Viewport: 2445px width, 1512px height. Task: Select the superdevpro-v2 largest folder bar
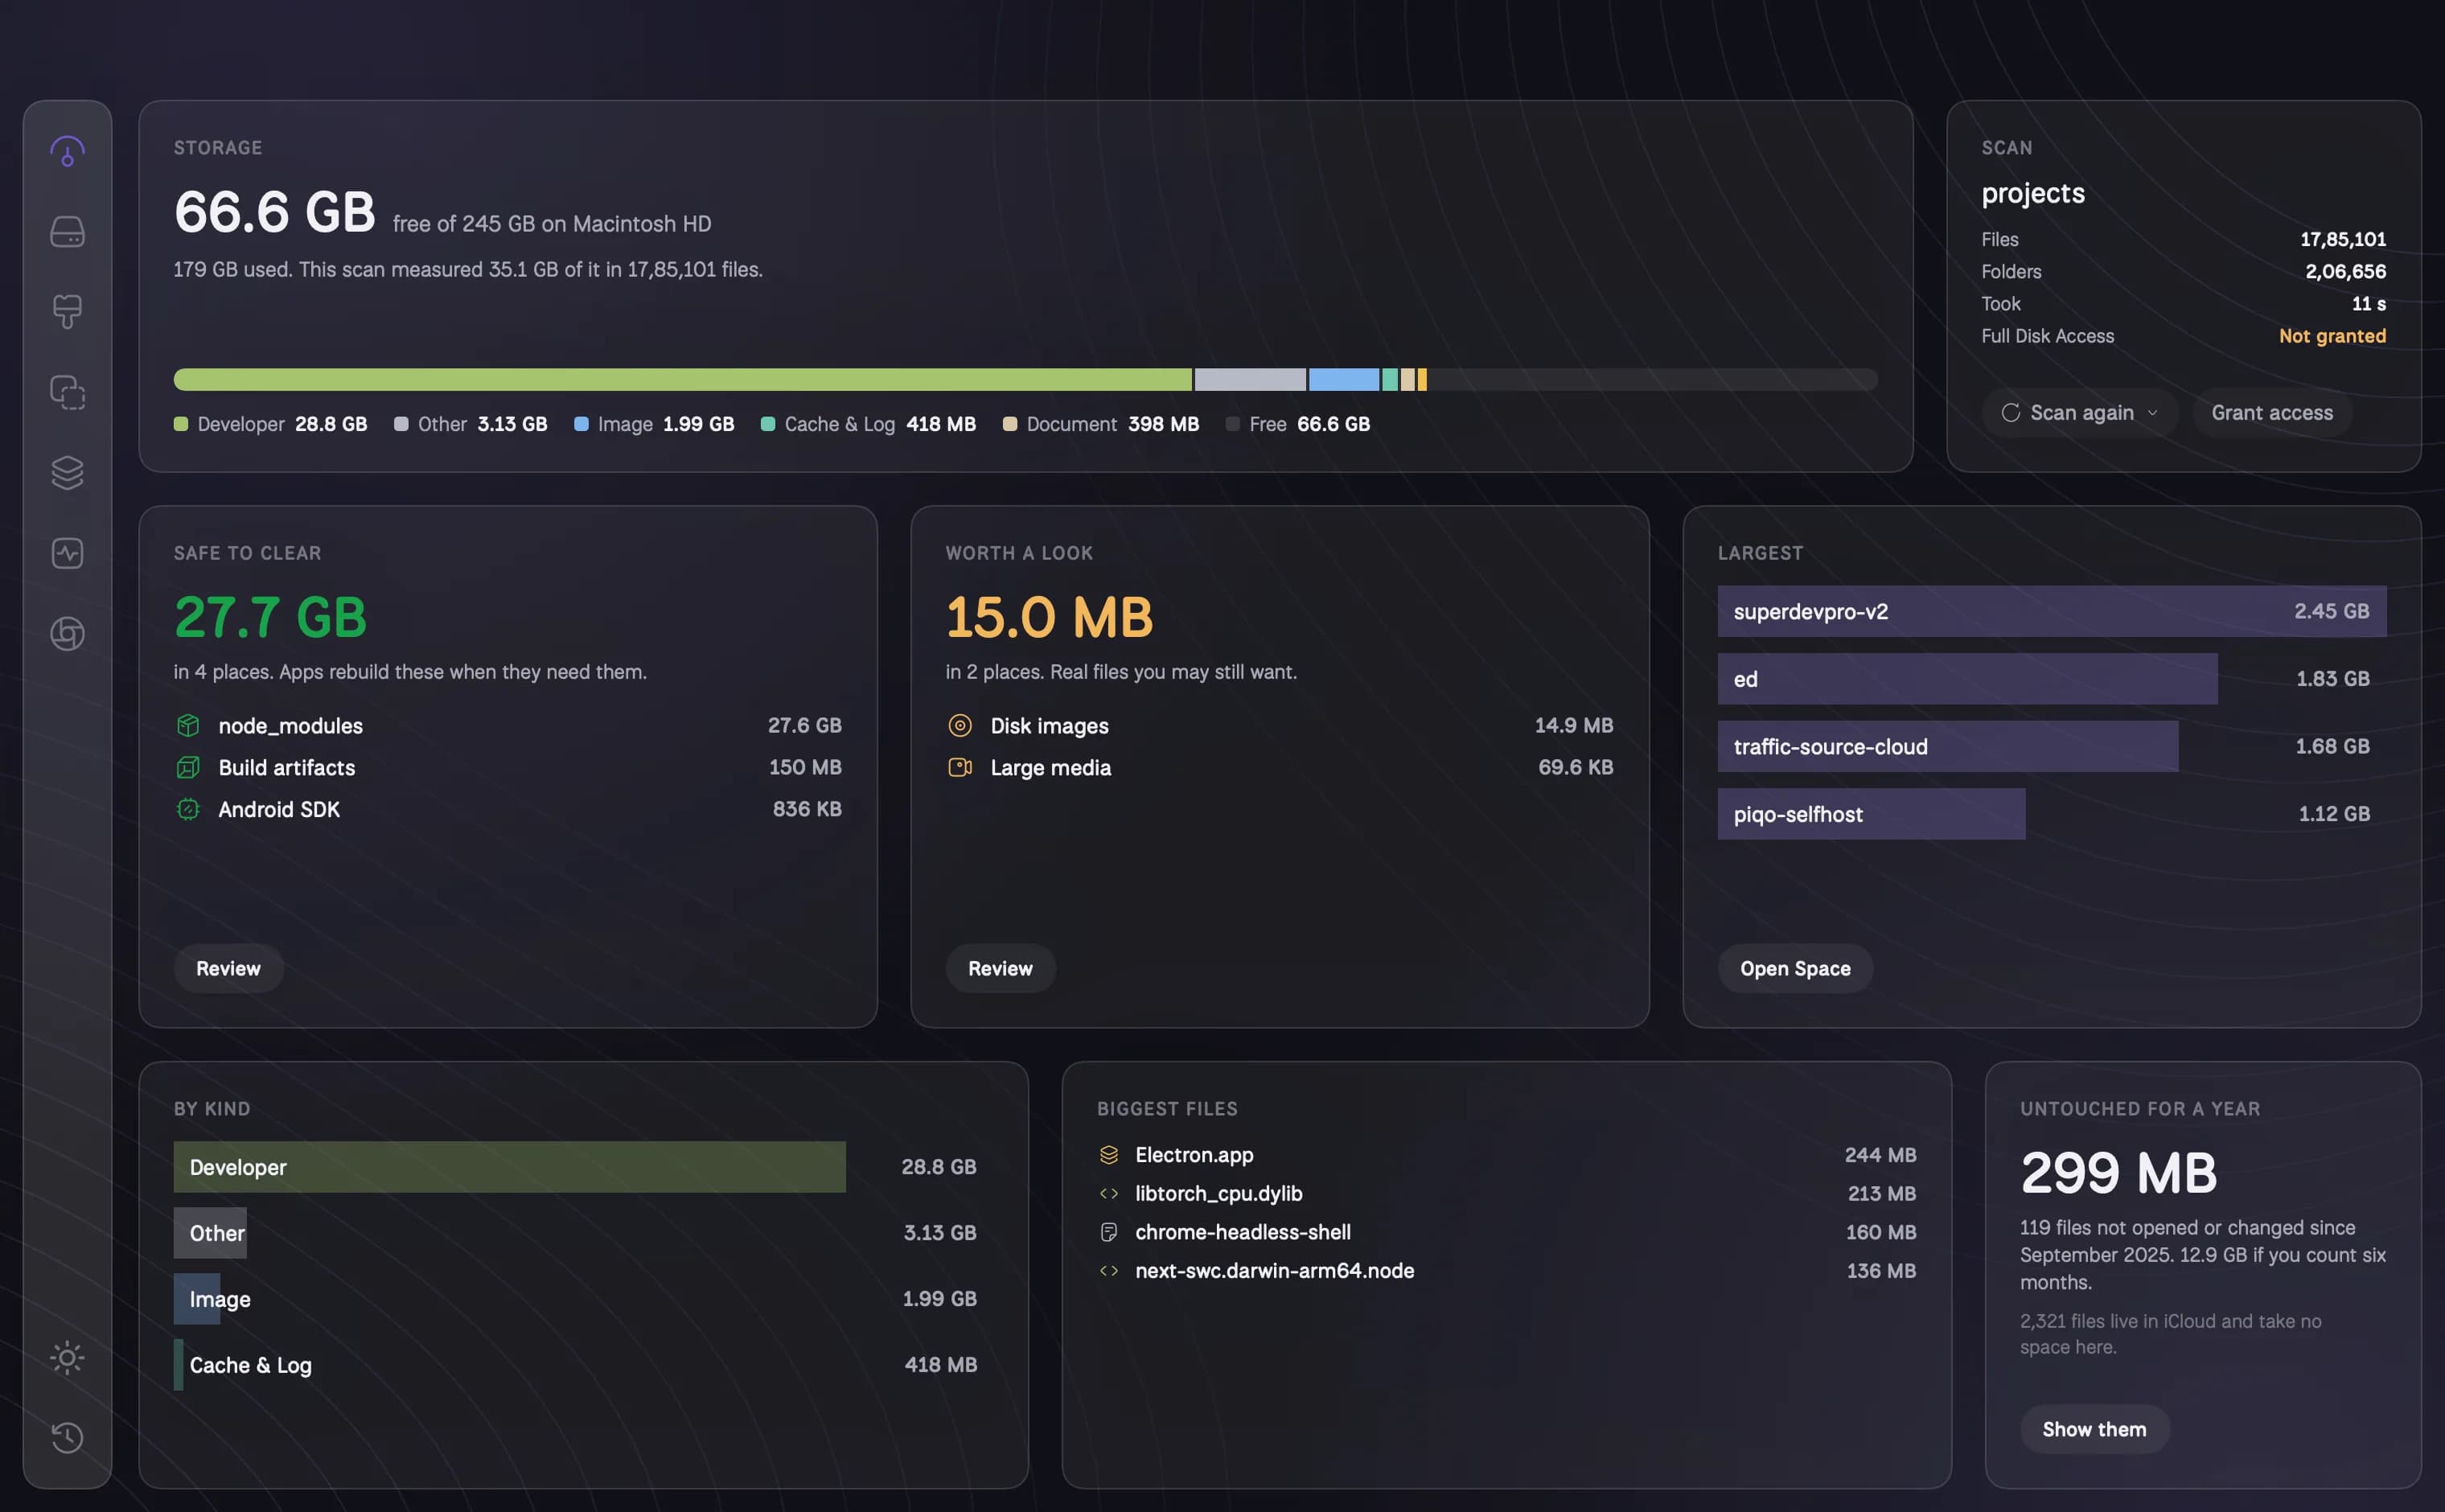click(2052, 611)
